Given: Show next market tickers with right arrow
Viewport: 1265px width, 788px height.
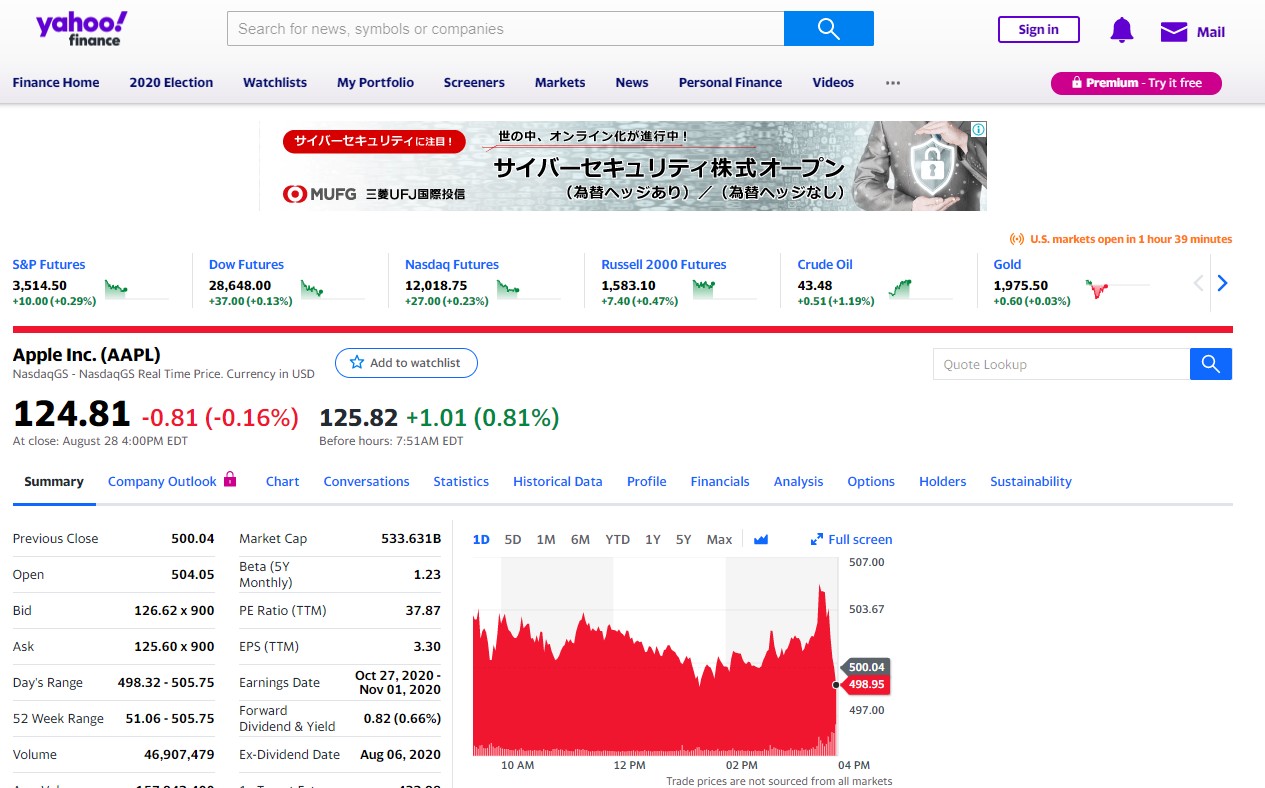Looking at the screenshot, I should coord(1222,283).
